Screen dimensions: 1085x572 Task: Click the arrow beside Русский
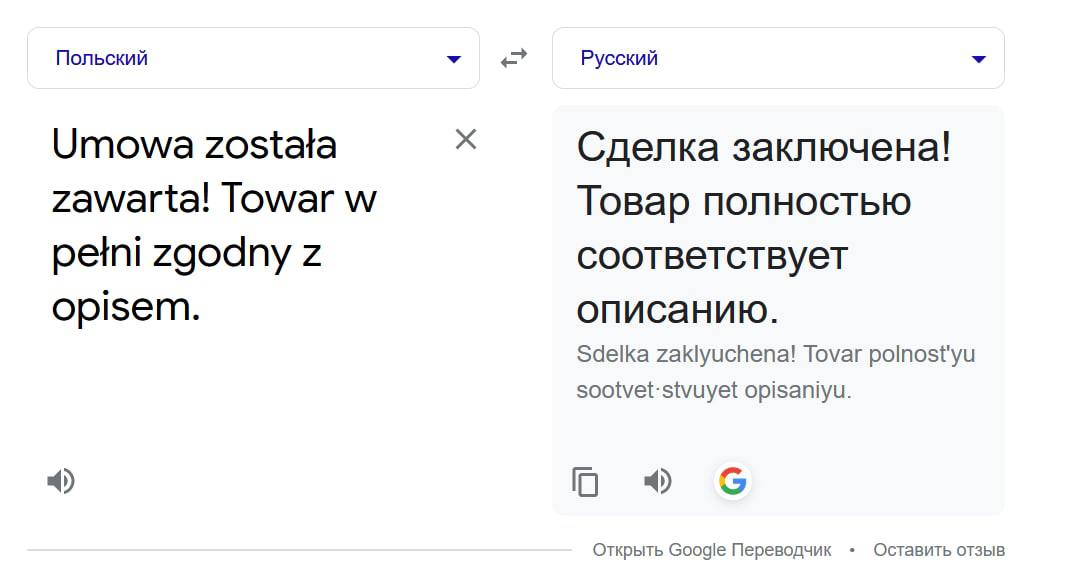(x=978, y=59)
